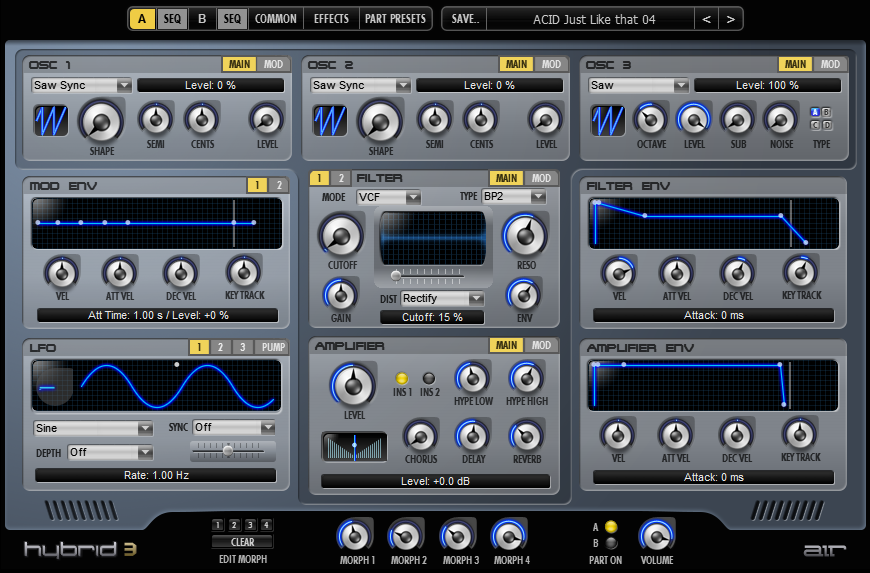
Task: Click the OSC 3 waveform display icon
Action: tap(608, 120)
